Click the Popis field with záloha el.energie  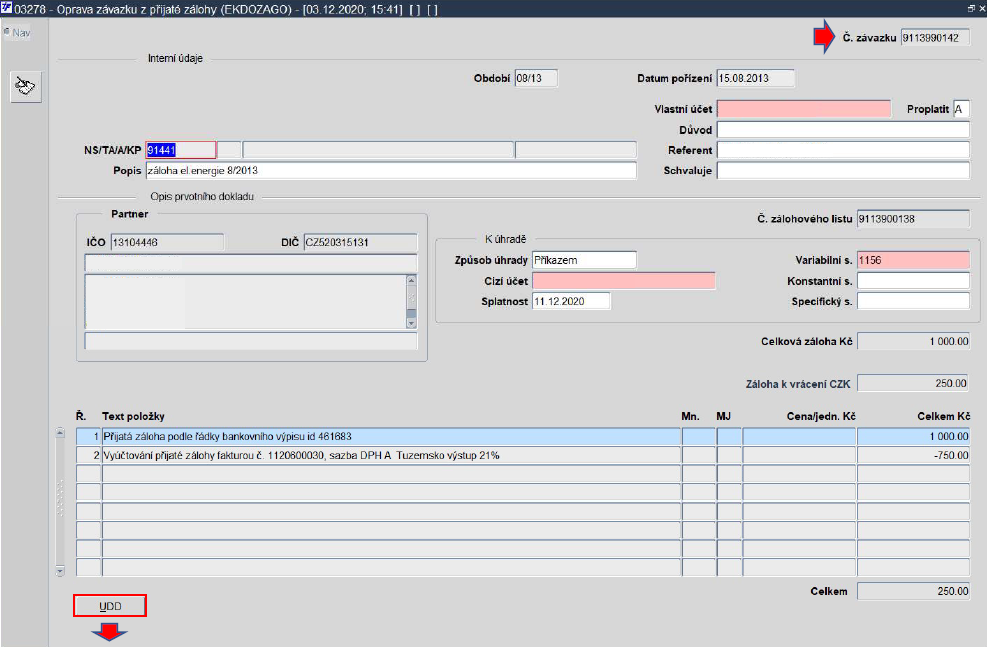coord(390,170)
